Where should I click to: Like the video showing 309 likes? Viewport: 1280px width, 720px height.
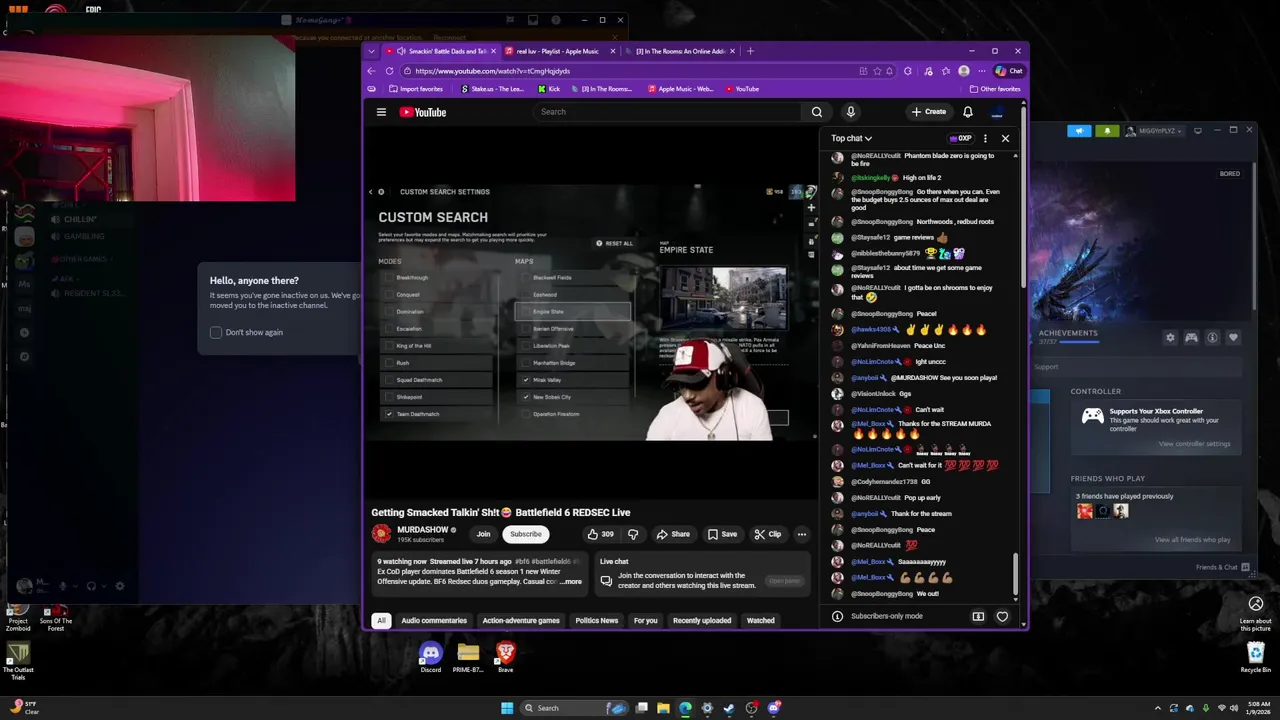click(x=600, y=534)
